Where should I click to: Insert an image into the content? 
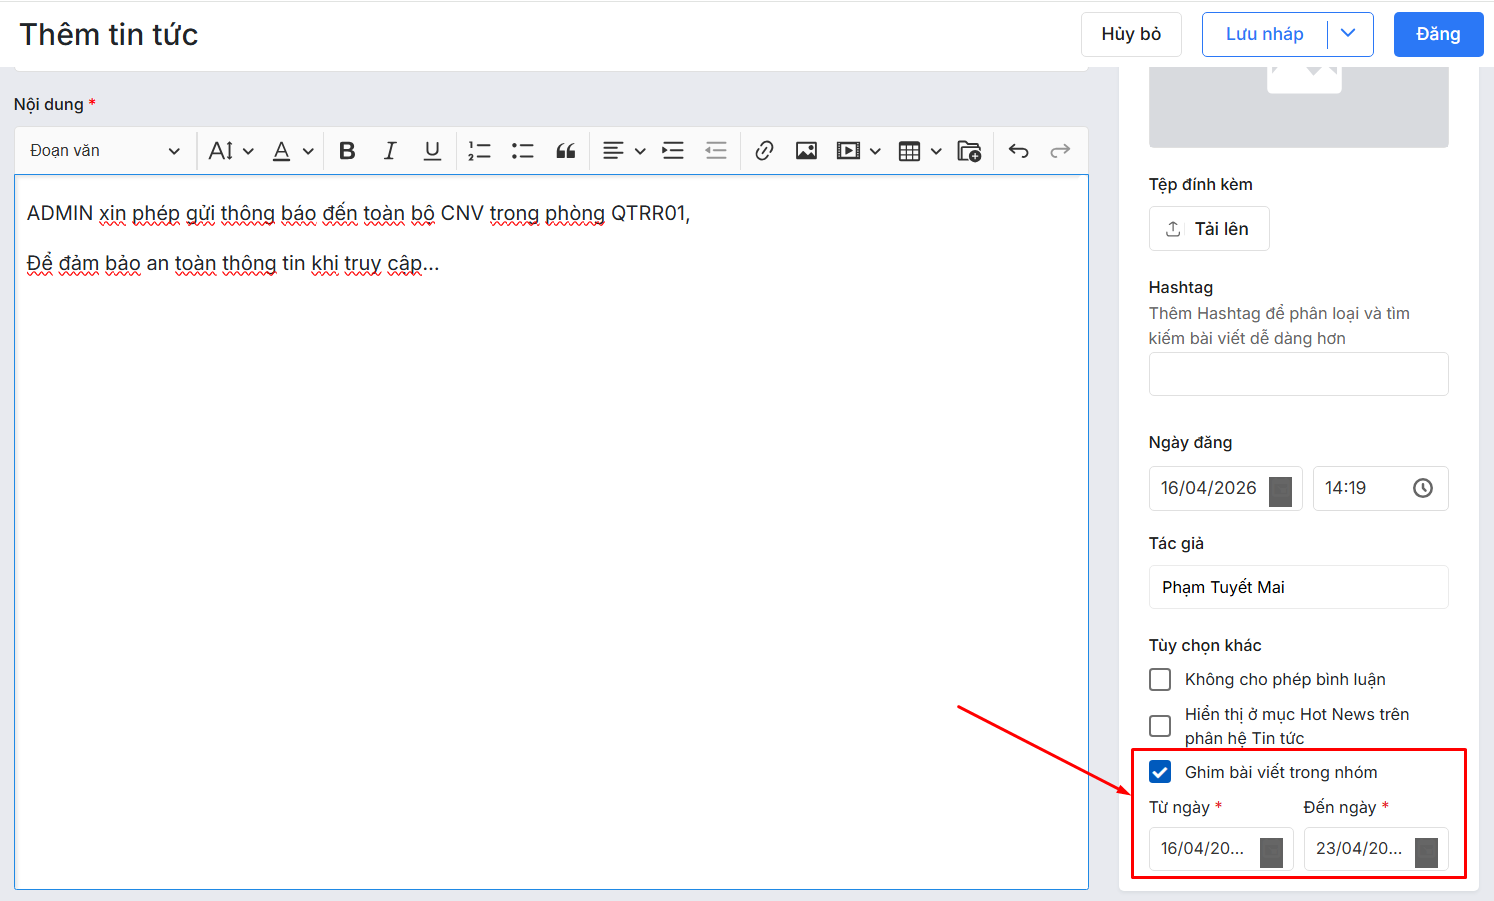coord(806,151)
